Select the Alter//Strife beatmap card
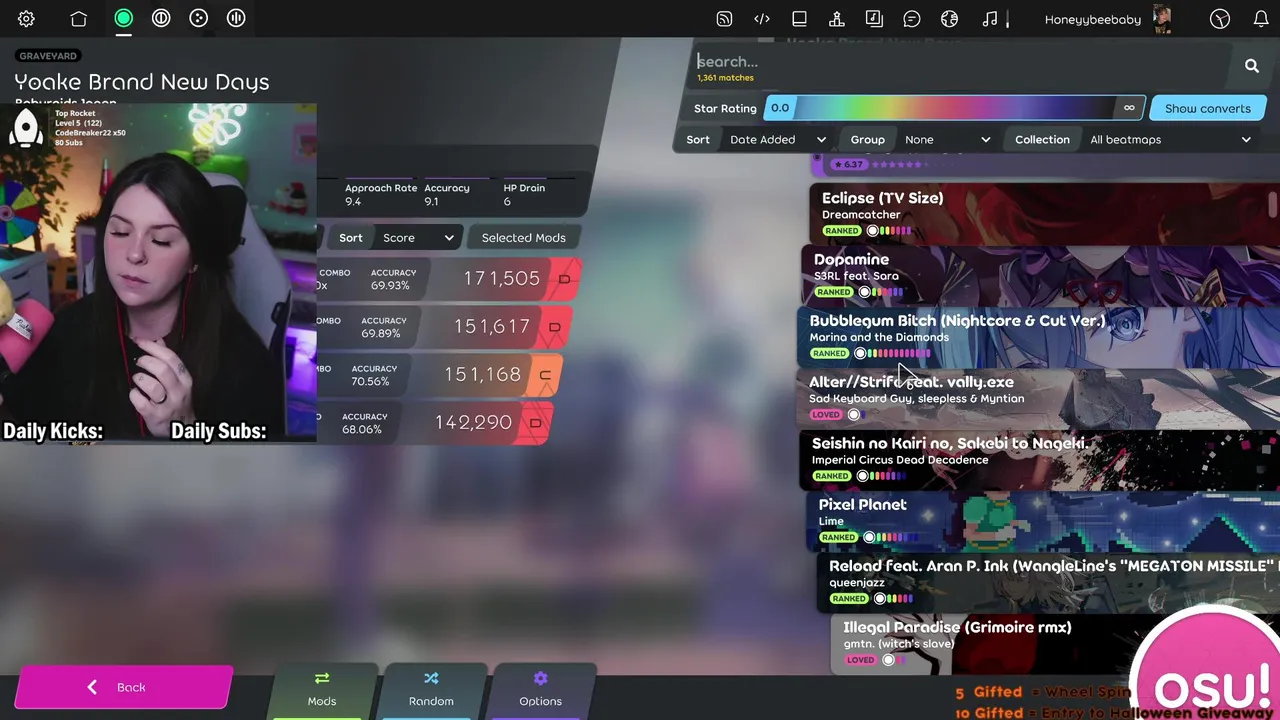 coord(1038,397)
